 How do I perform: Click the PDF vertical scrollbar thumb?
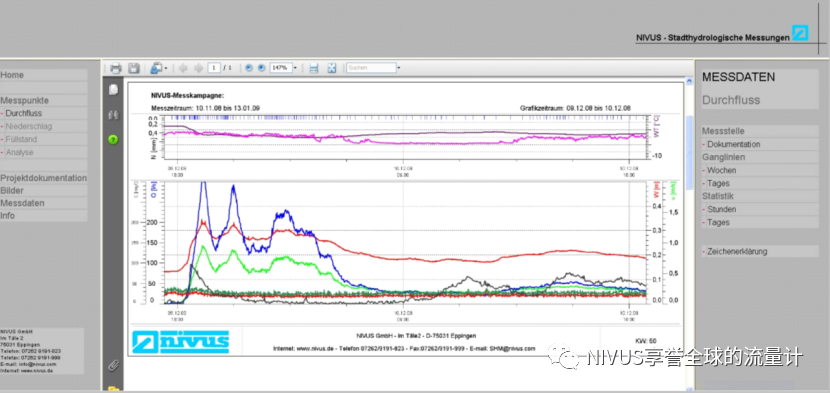pyautogui.click(x=689, y=153)
